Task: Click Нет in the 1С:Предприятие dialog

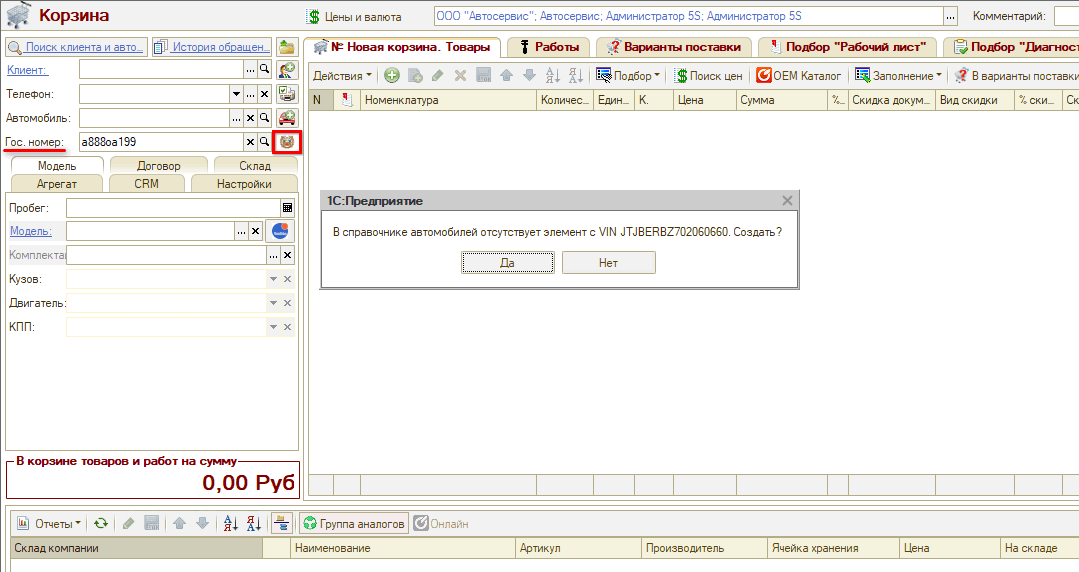Action: pyautogui.click(x=608, y=262)
